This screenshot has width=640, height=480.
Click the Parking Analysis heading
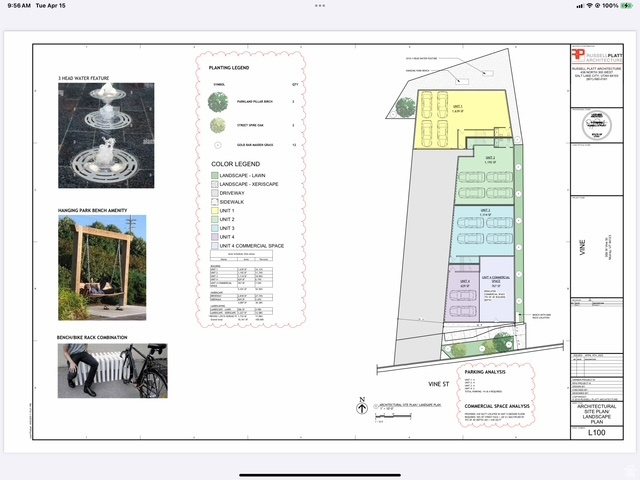pyautogui.click(x=487, y=371)
